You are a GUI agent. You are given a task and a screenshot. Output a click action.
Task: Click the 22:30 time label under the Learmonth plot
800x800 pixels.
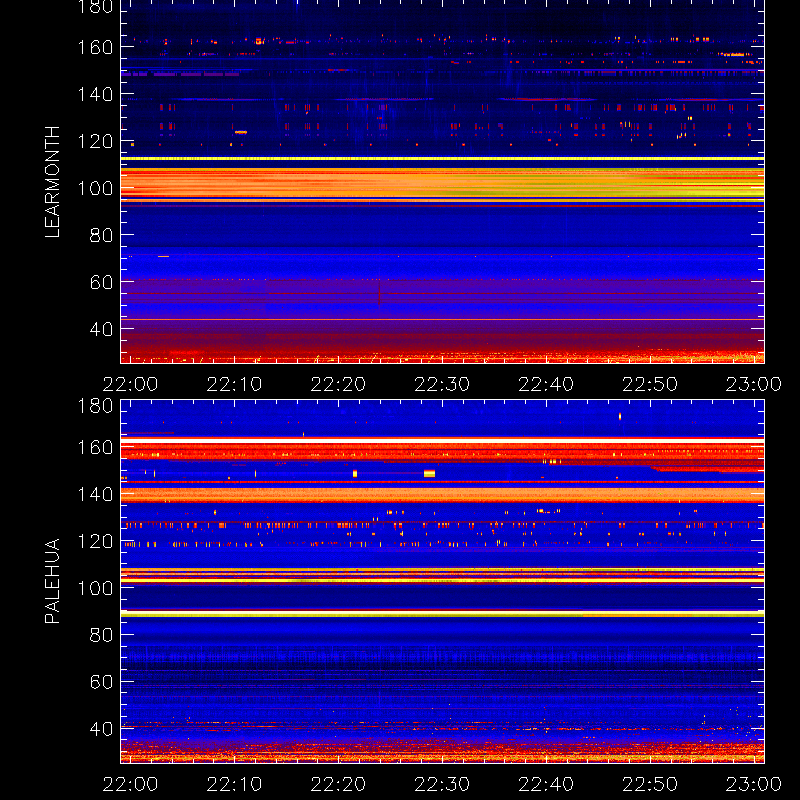coord(442,384)
